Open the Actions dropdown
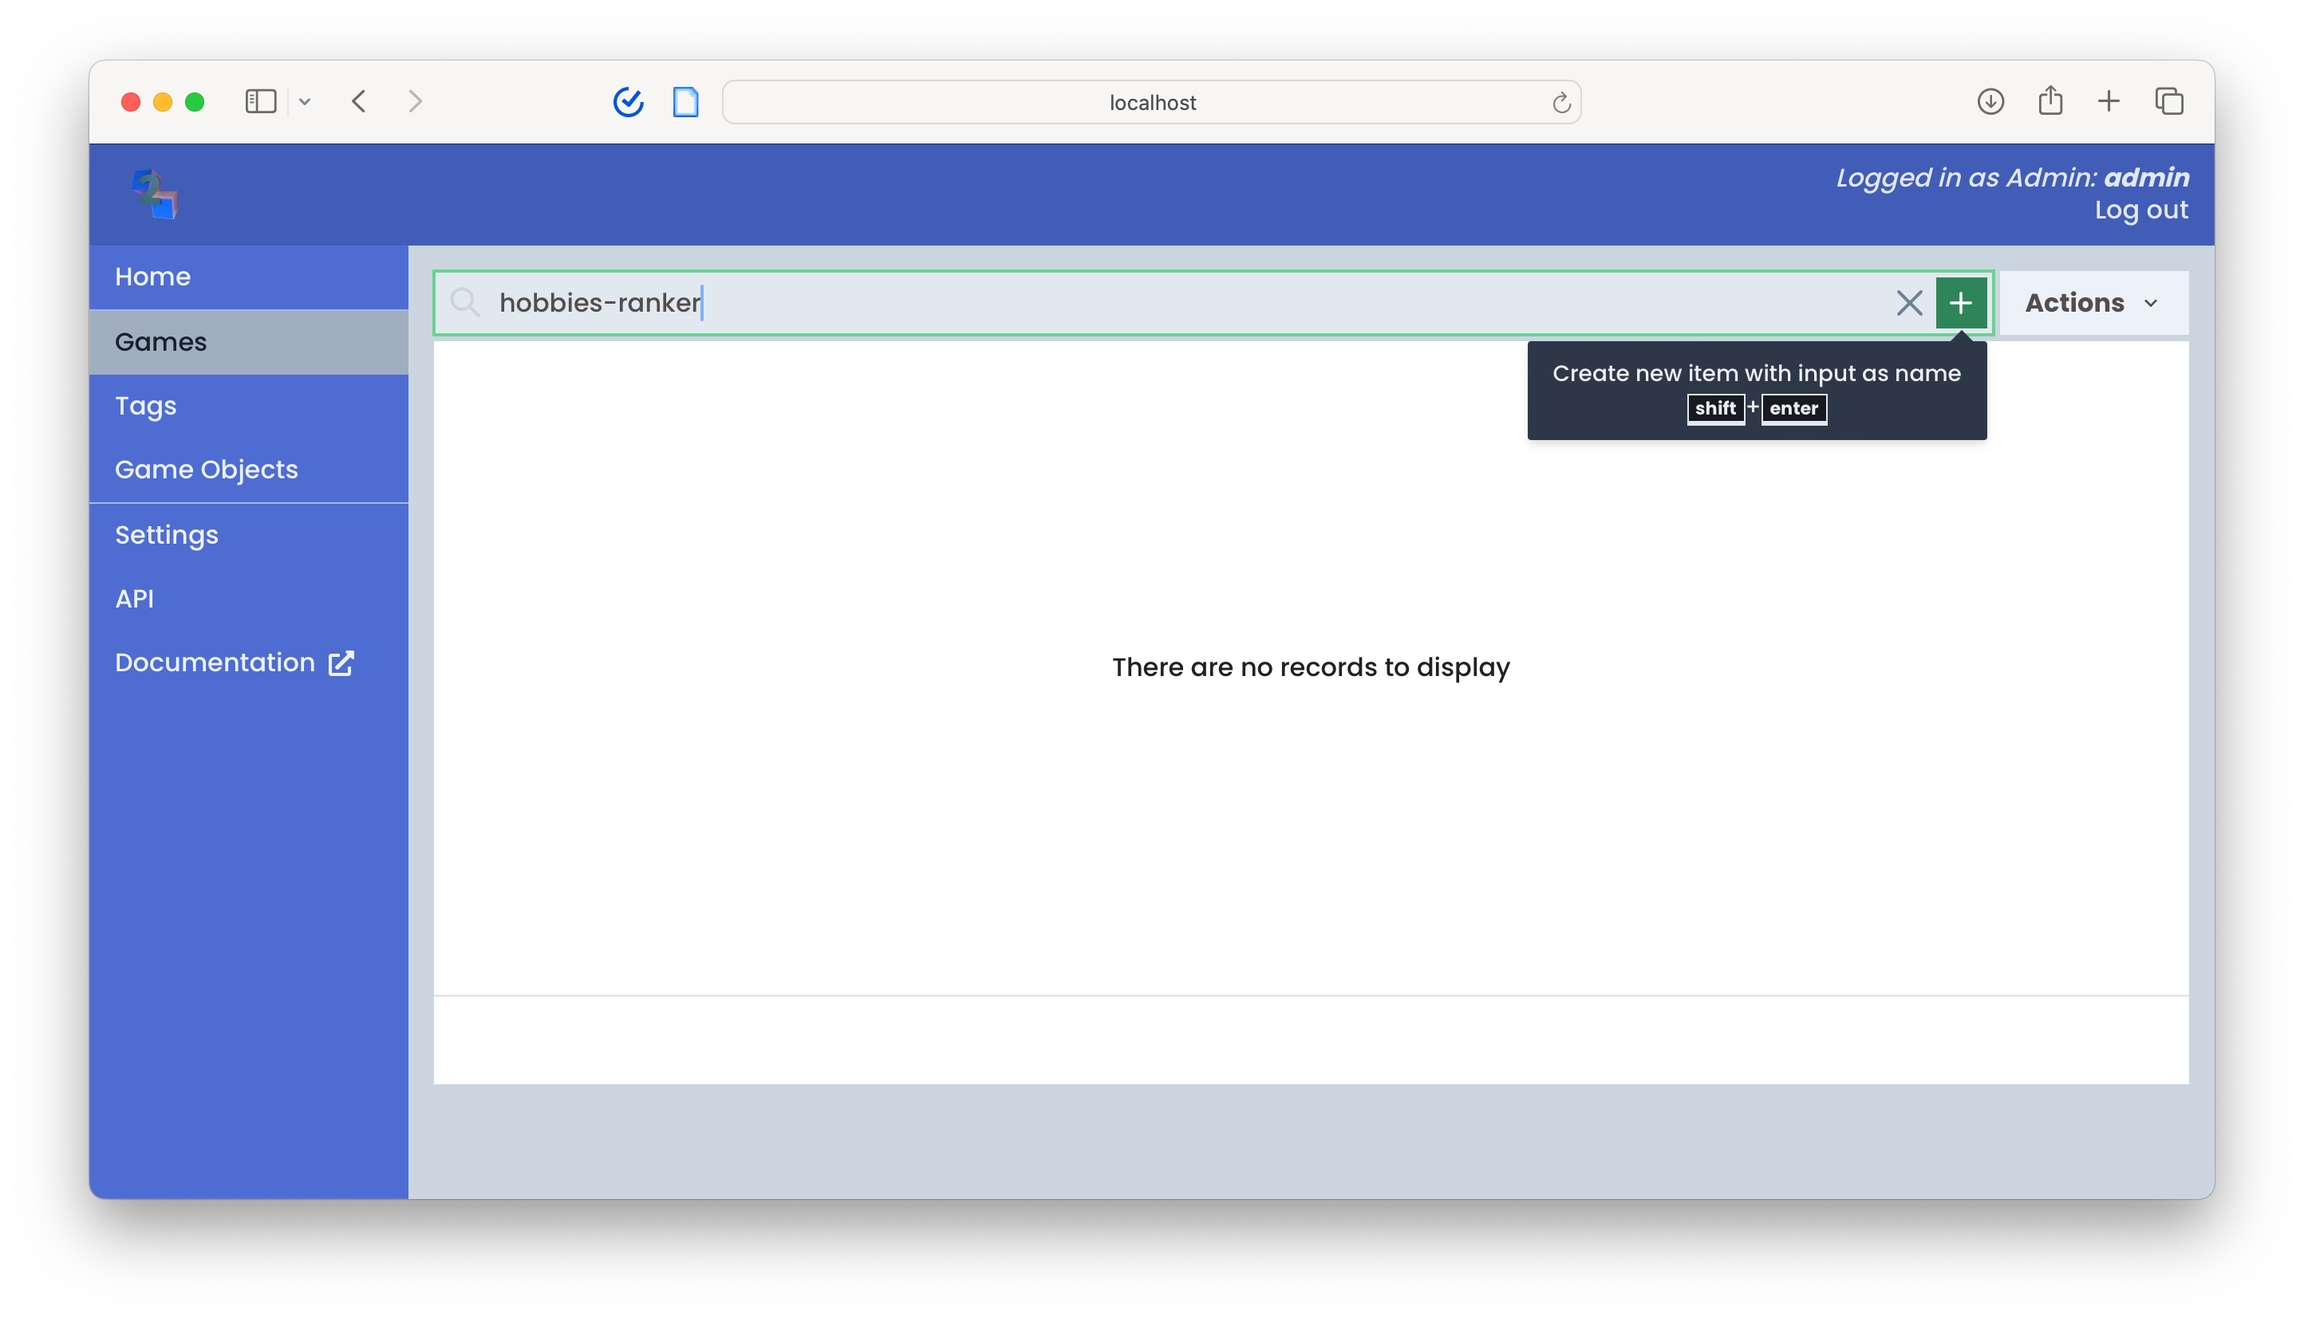This screenshot has width=2304, height=1317. pos(2093,302)
